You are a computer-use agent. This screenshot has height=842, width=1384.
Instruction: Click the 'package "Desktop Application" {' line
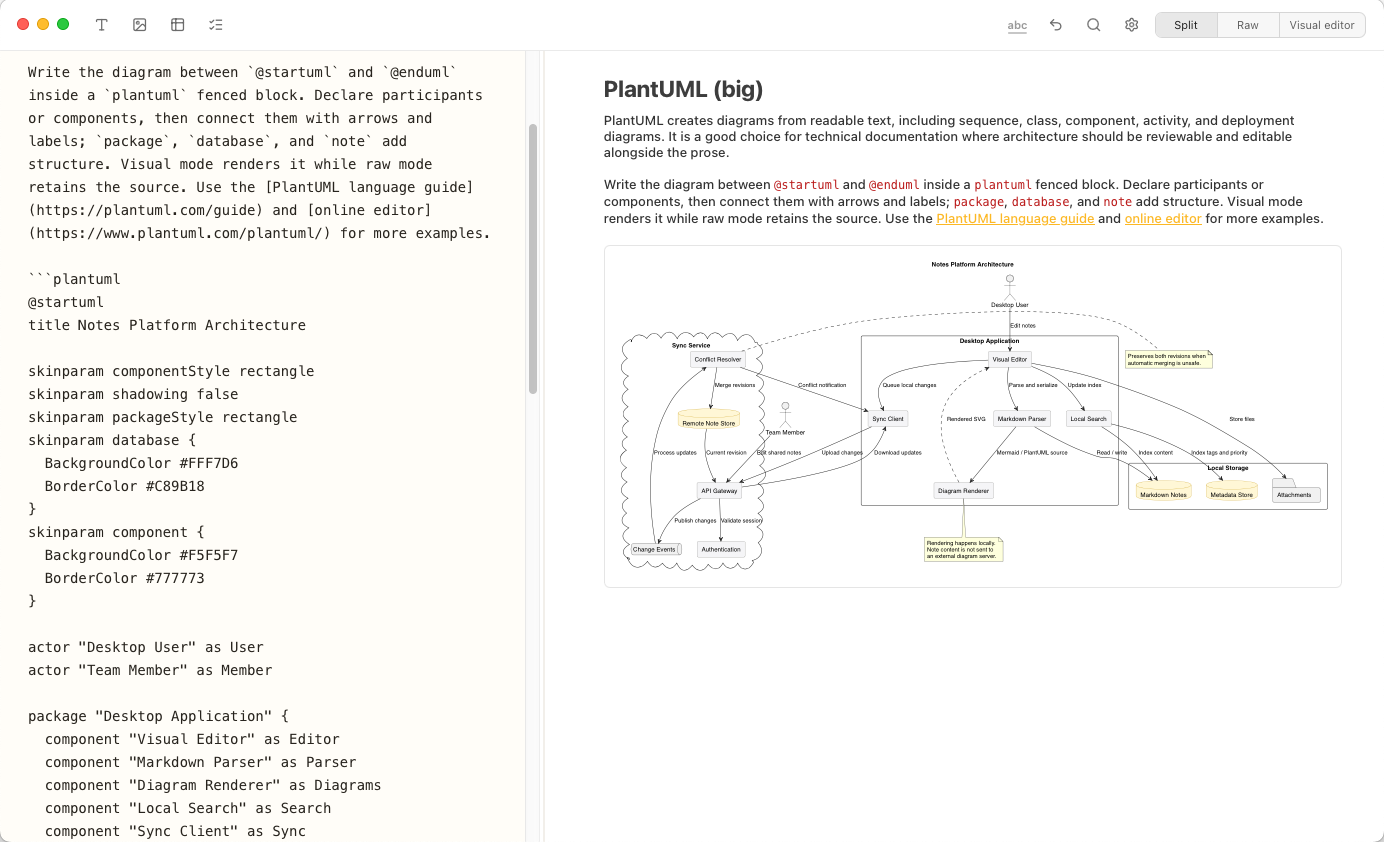coord(158,716)
